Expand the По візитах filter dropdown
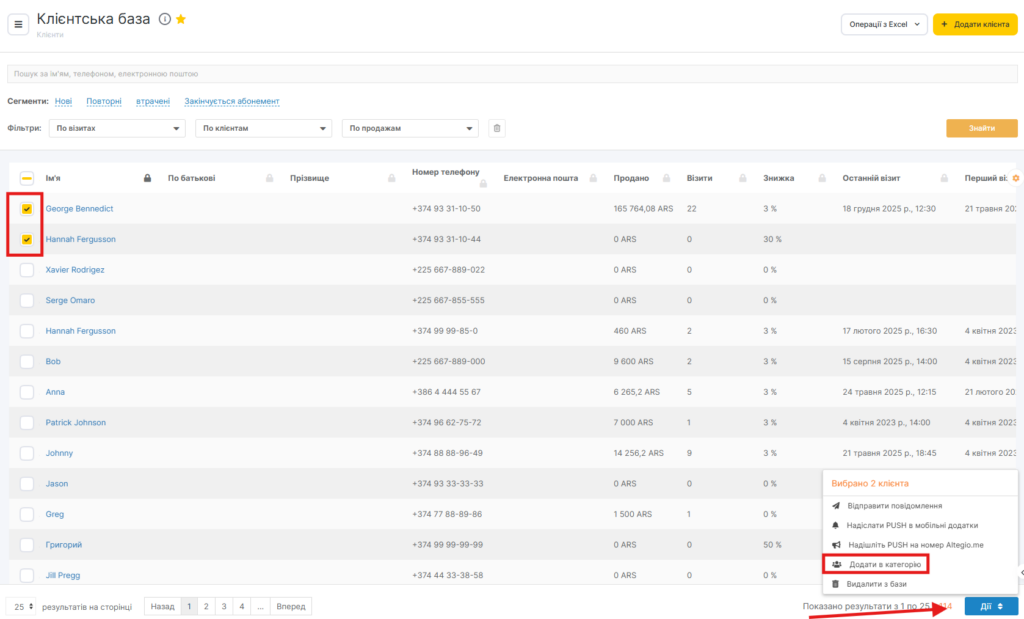This screenshot has height=619, width=1024. (118, 128)
